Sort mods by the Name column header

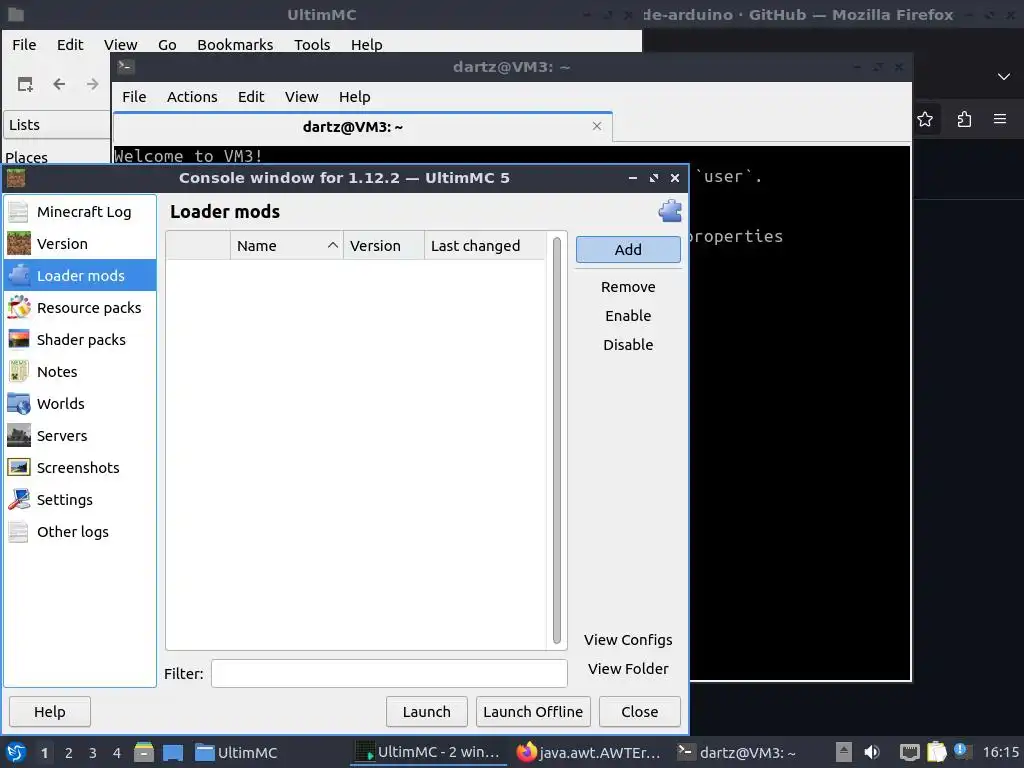point(286,246)
